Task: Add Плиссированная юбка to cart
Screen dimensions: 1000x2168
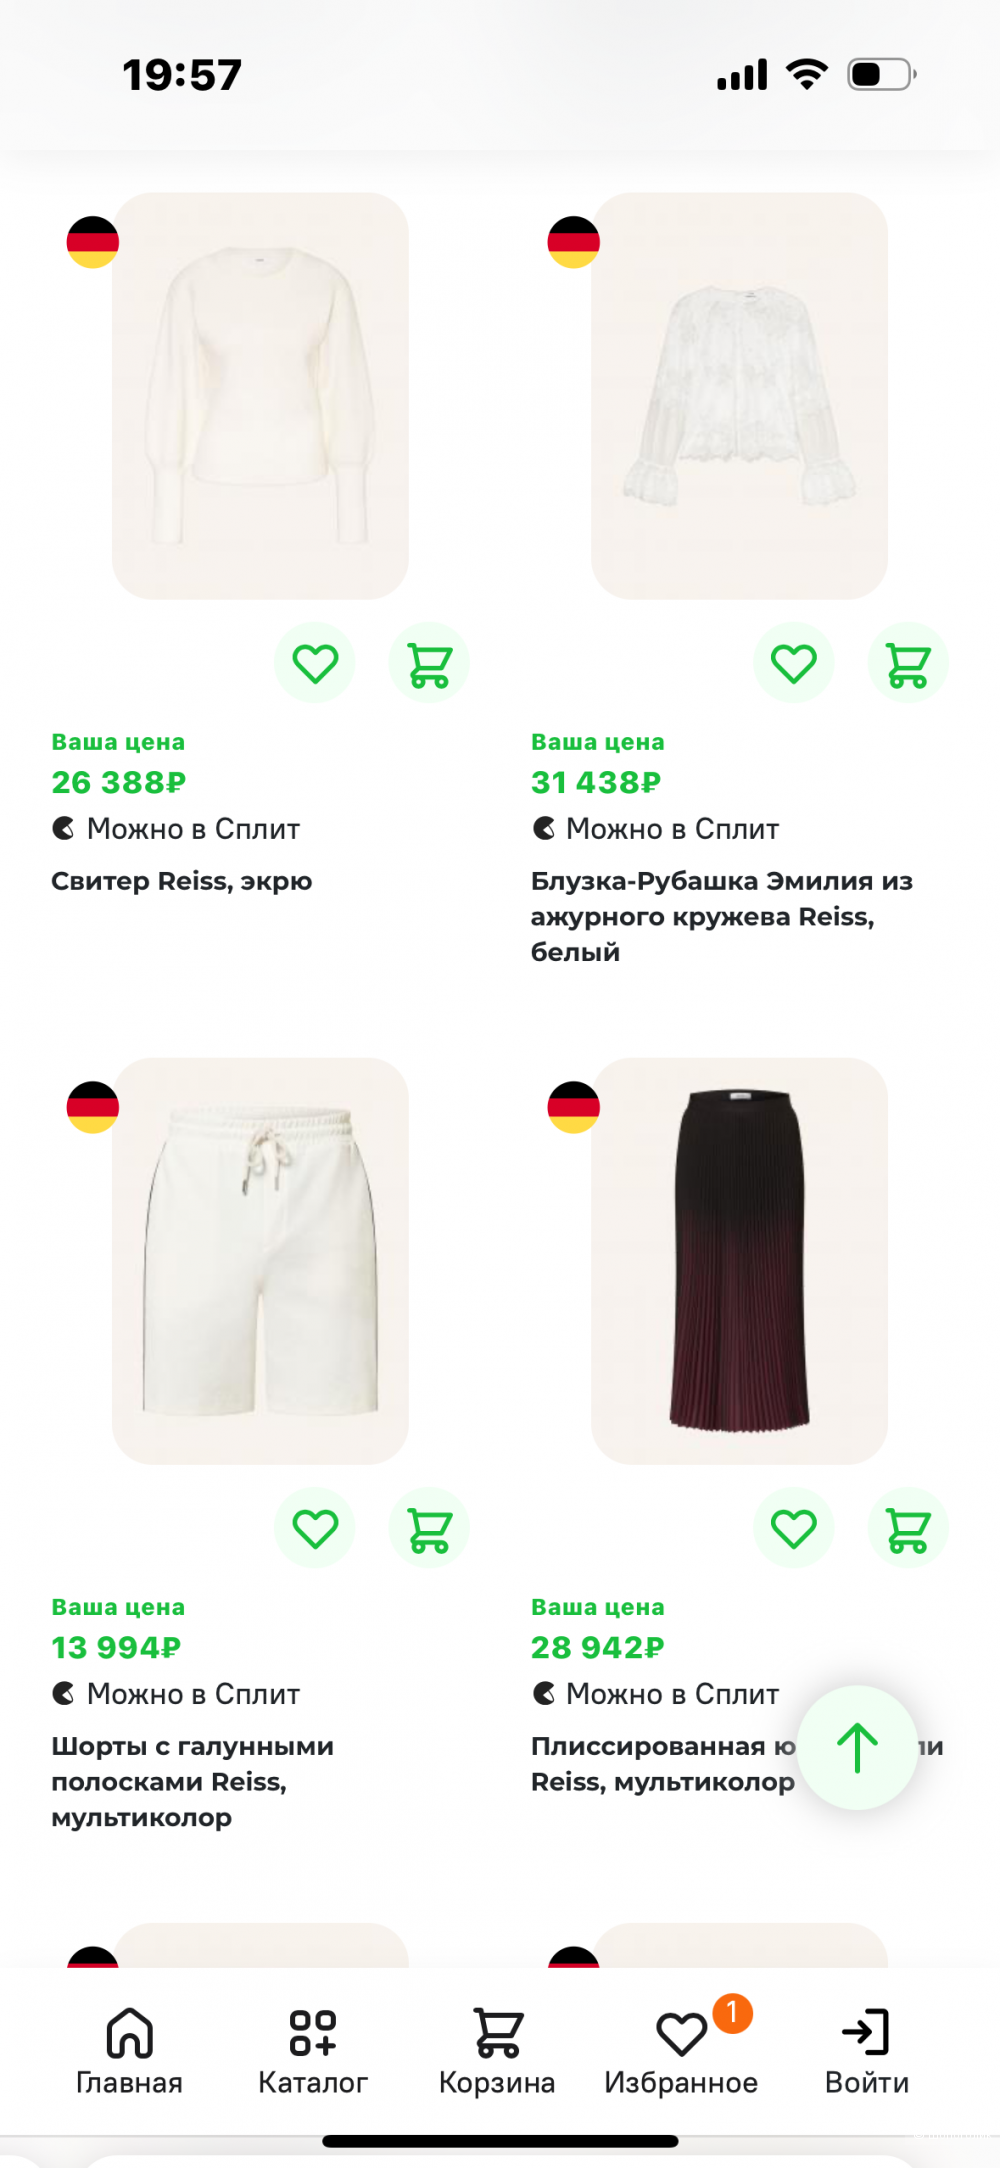Action: [x=908, y=1528]
